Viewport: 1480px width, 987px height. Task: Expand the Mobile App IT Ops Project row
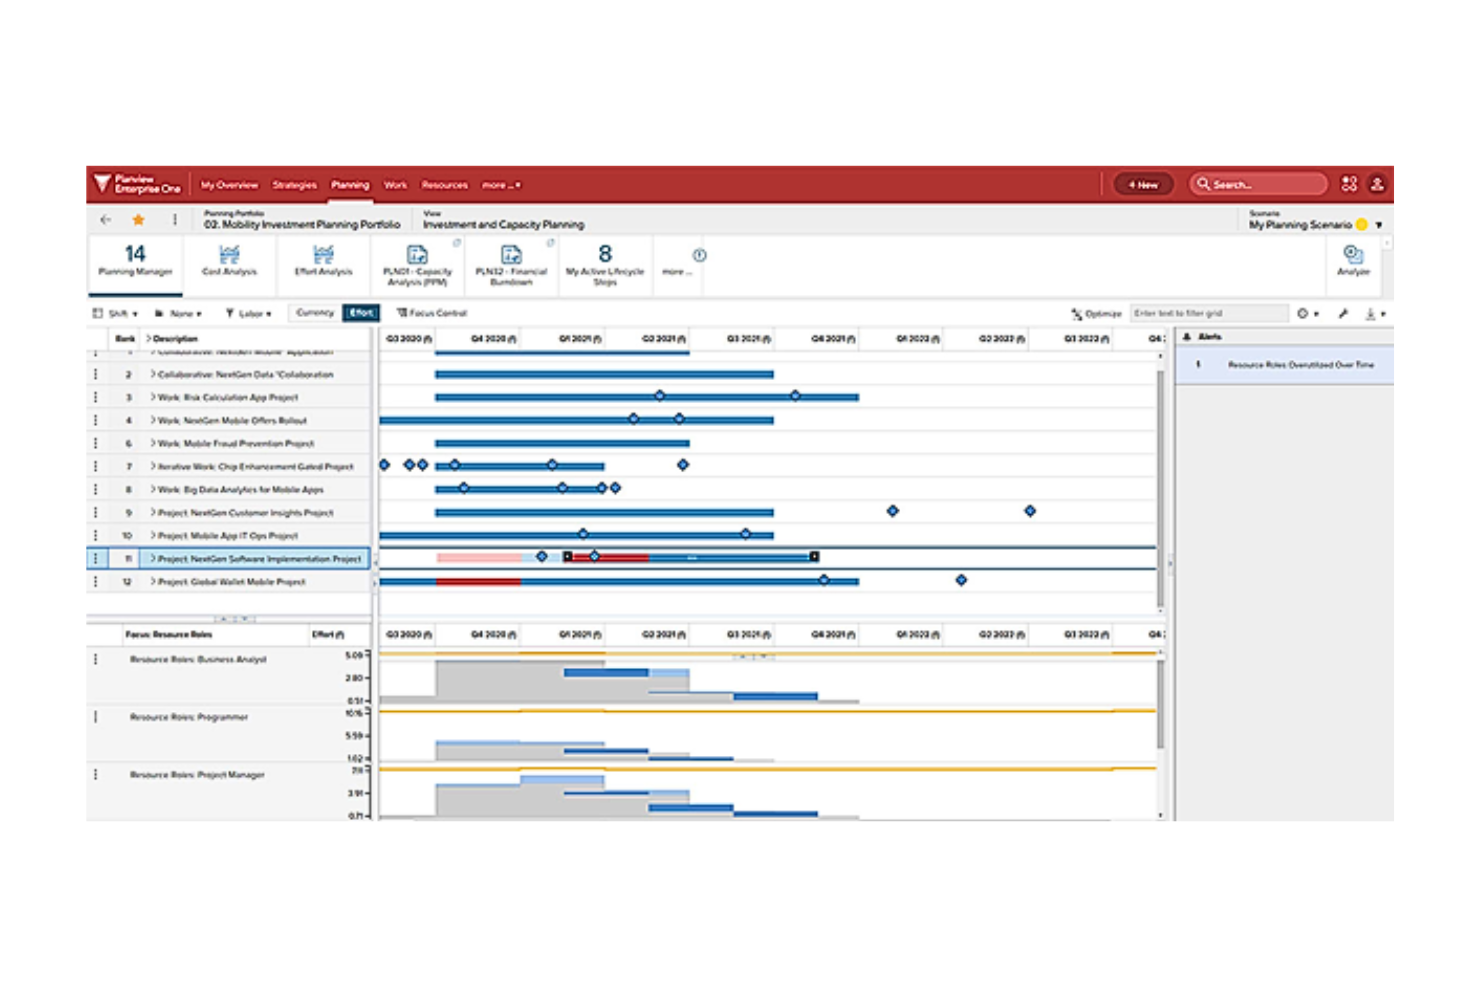point(152,535)
